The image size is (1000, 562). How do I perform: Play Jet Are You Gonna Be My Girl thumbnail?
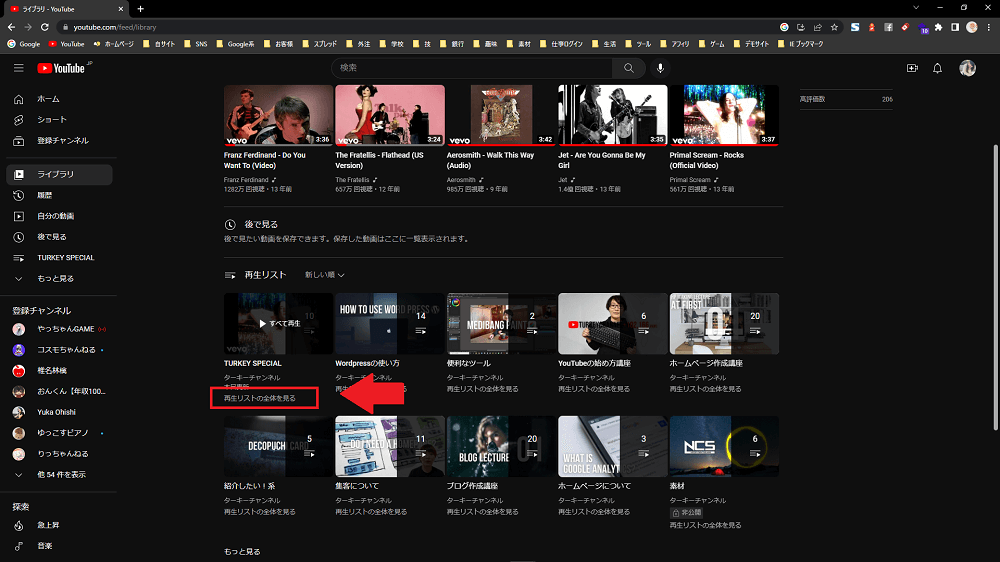pos(612,115)
